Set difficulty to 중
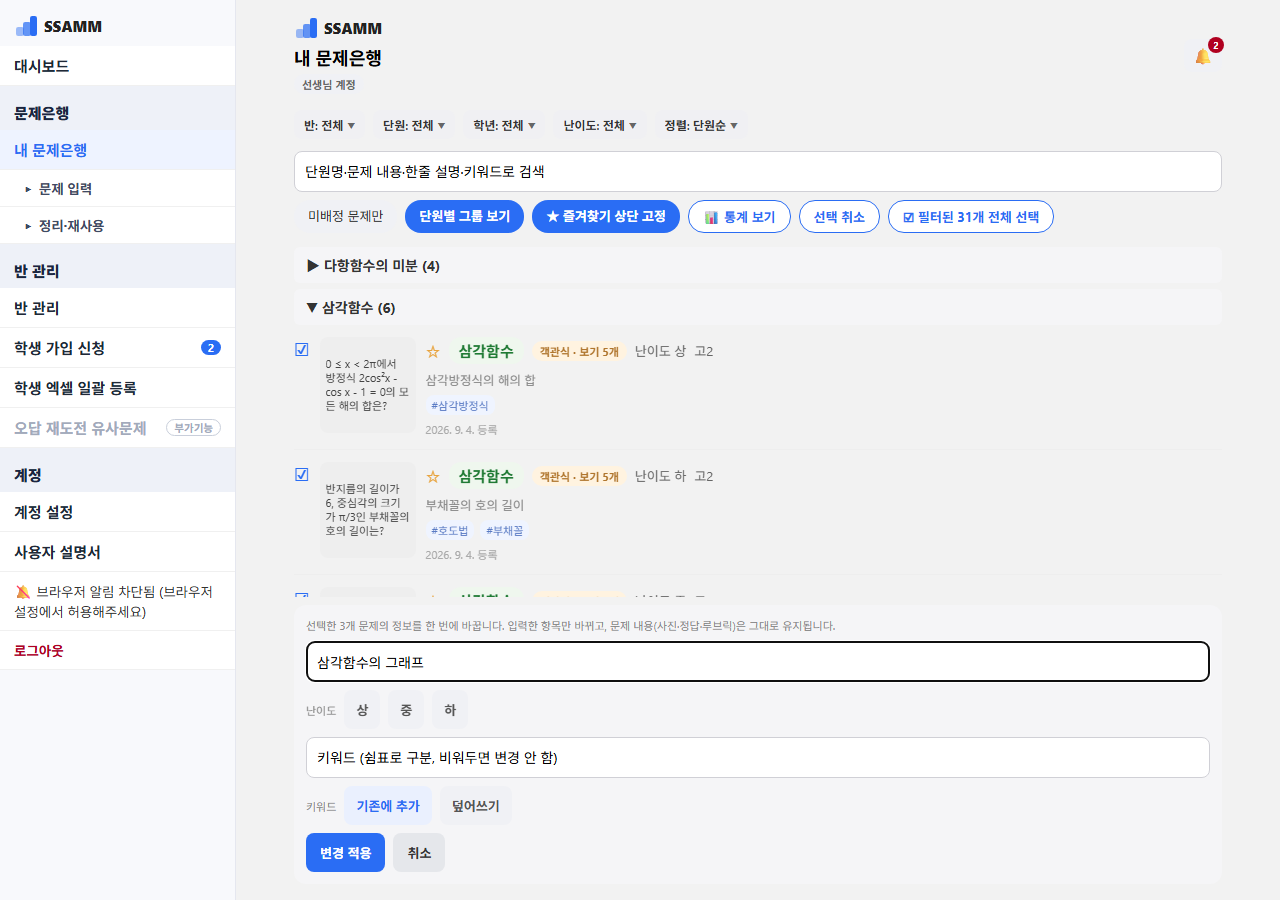This screenshot has height=900, width=1280. pyautogui.click(x=406, y=710)
